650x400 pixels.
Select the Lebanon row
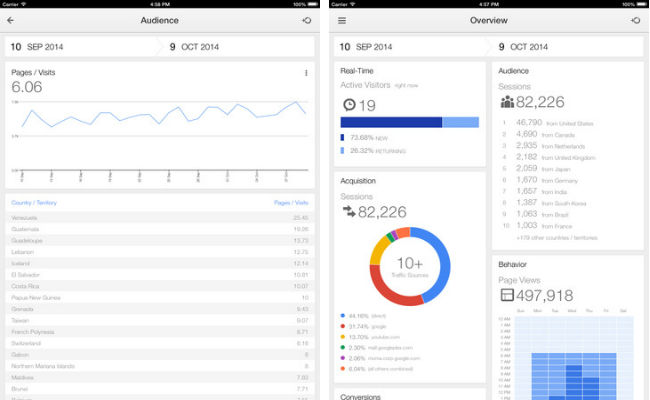(x=160, y=252)
